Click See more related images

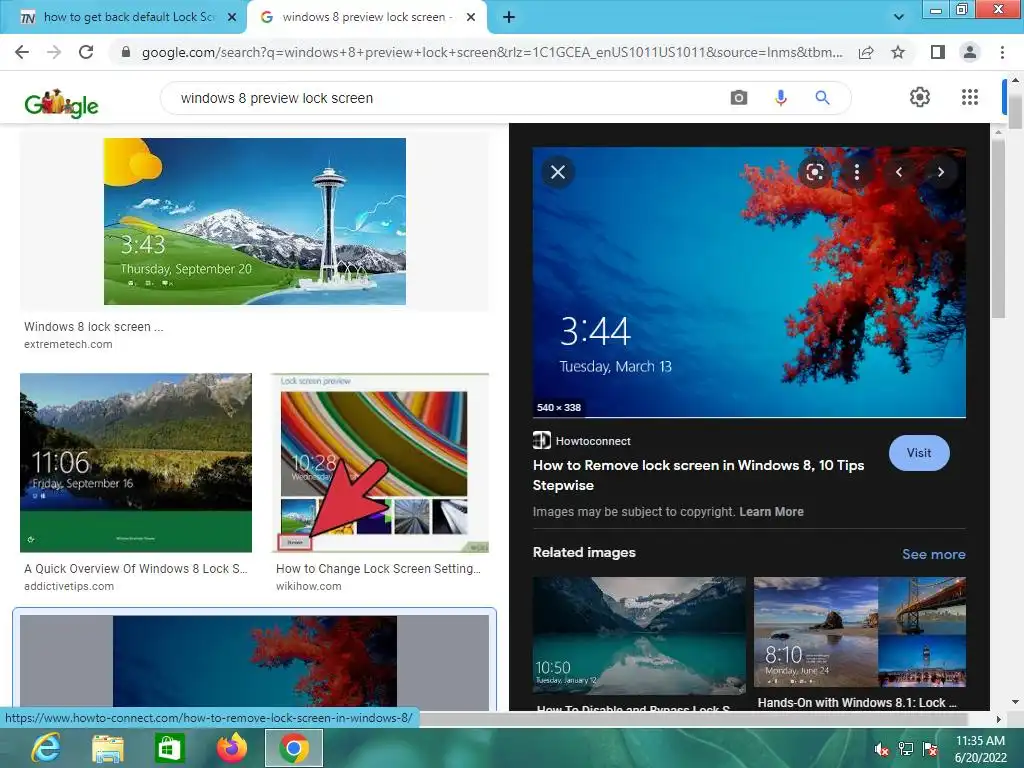click(933, 554)
